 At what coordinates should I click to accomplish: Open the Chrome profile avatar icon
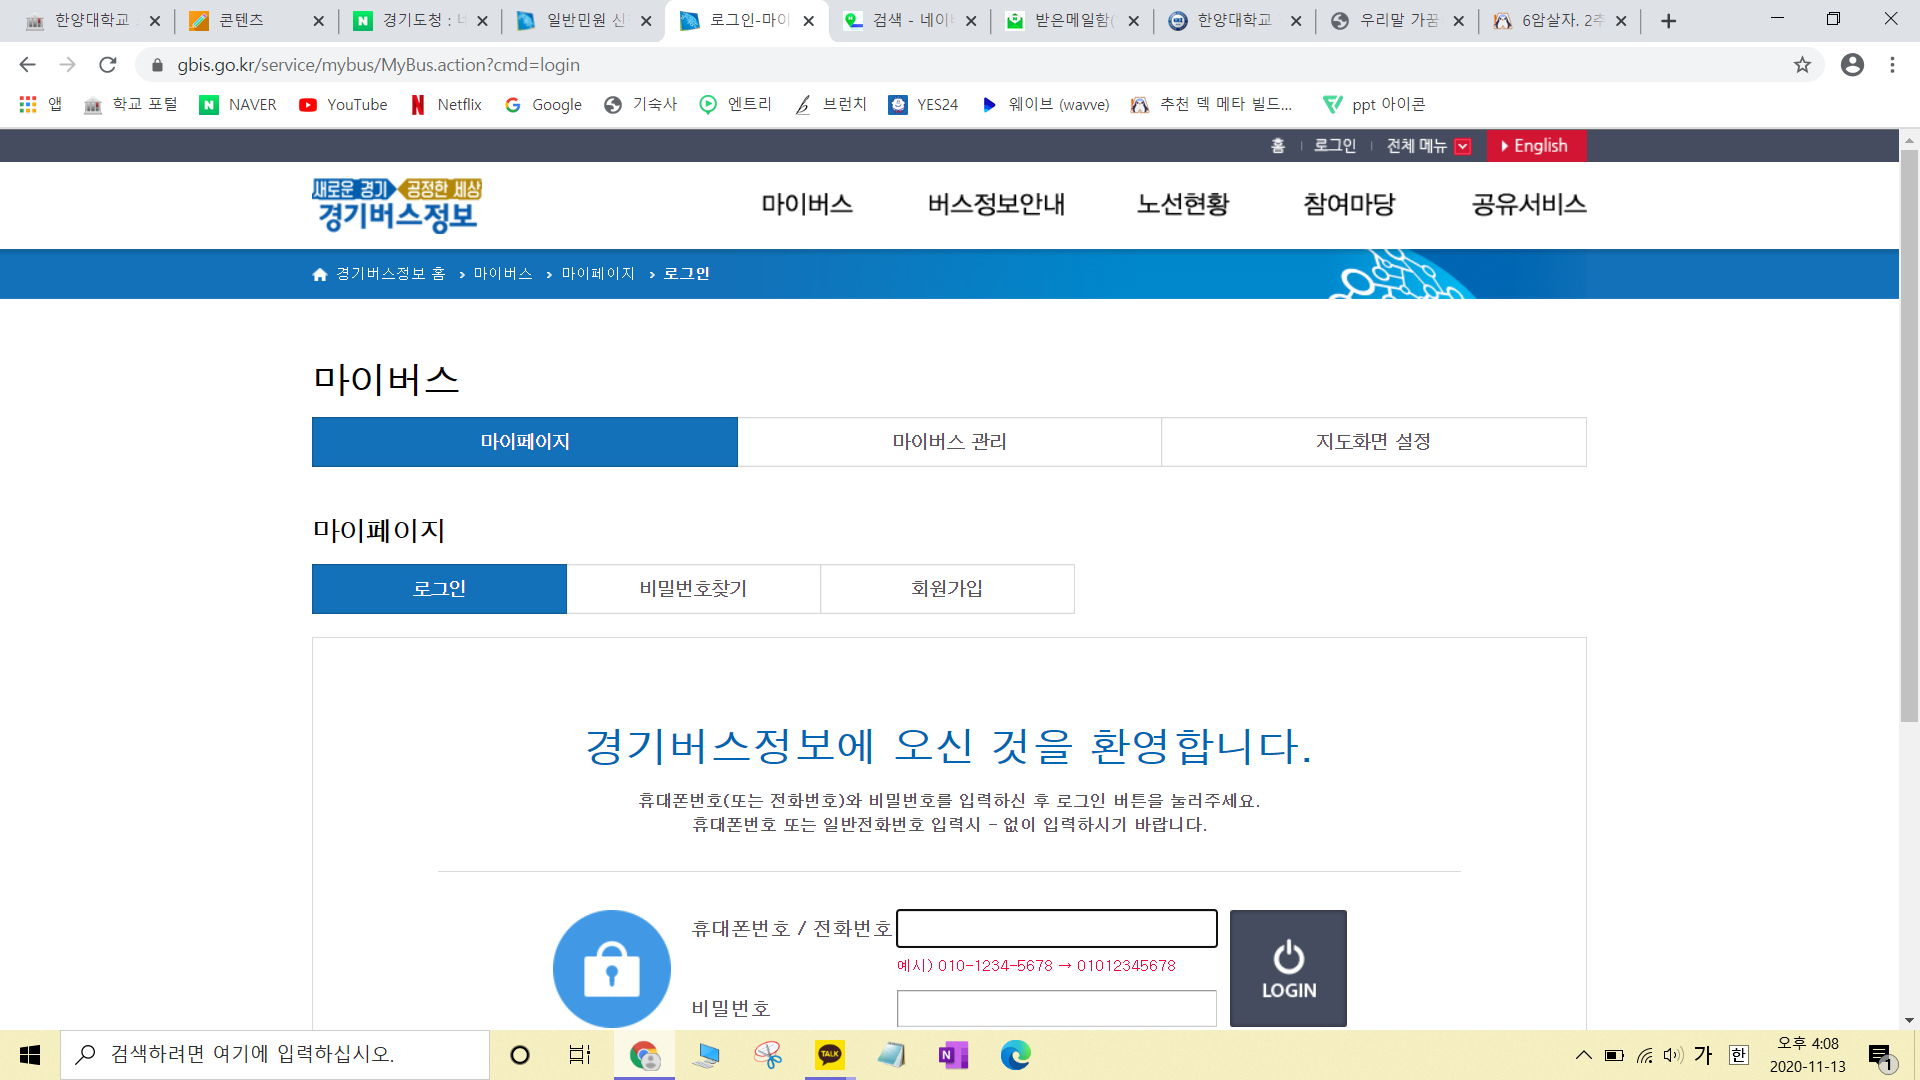1852,65
